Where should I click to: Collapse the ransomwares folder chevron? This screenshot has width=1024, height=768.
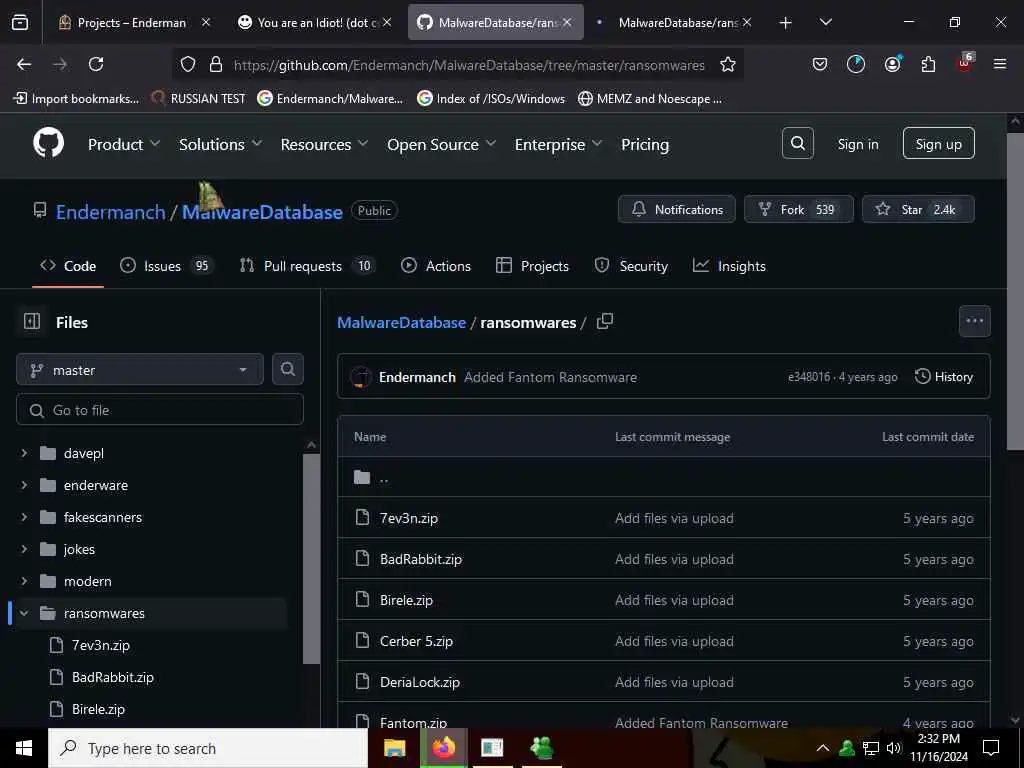(x=24, y=613)
